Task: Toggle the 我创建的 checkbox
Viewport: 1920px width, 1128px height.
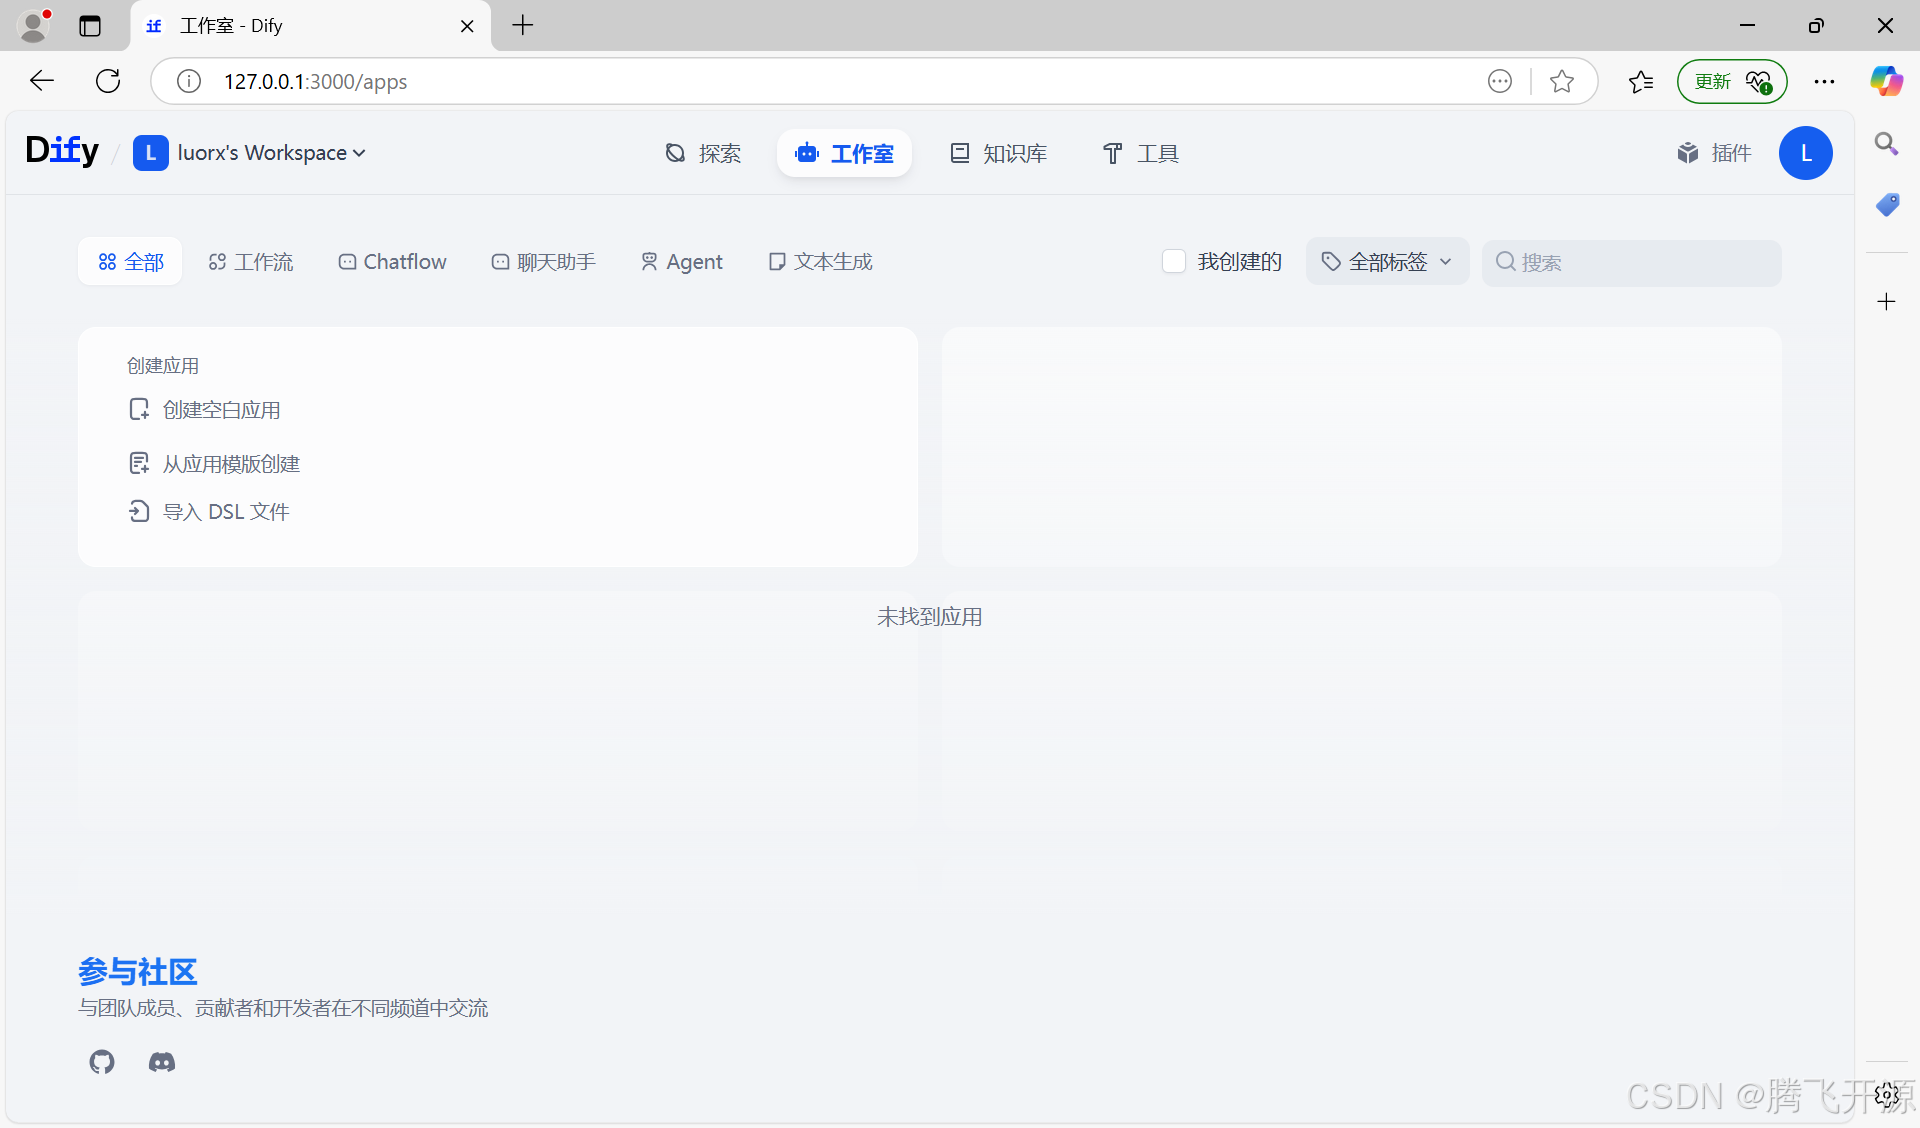Action: (1174, 261)
